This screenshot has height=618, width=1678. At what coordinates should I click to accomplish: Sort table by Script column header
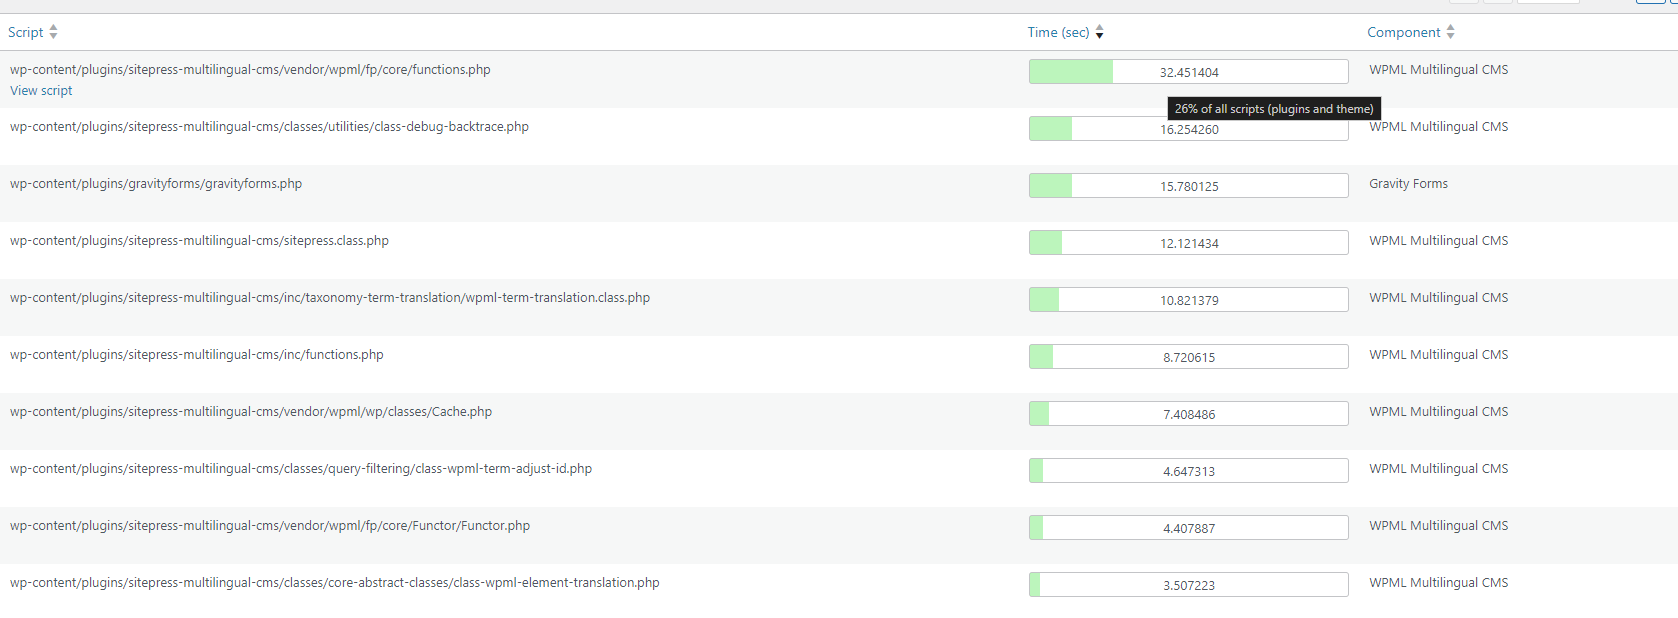pos(25,32)
